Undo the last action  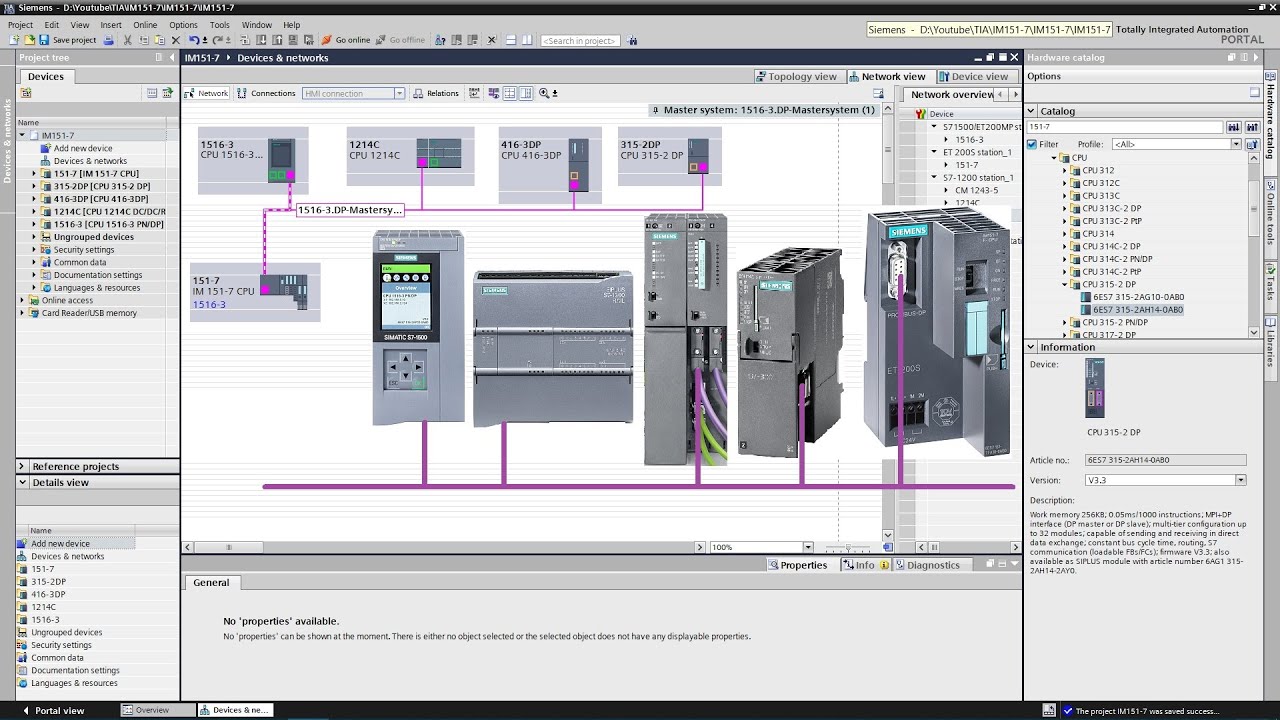coord(194,40)
